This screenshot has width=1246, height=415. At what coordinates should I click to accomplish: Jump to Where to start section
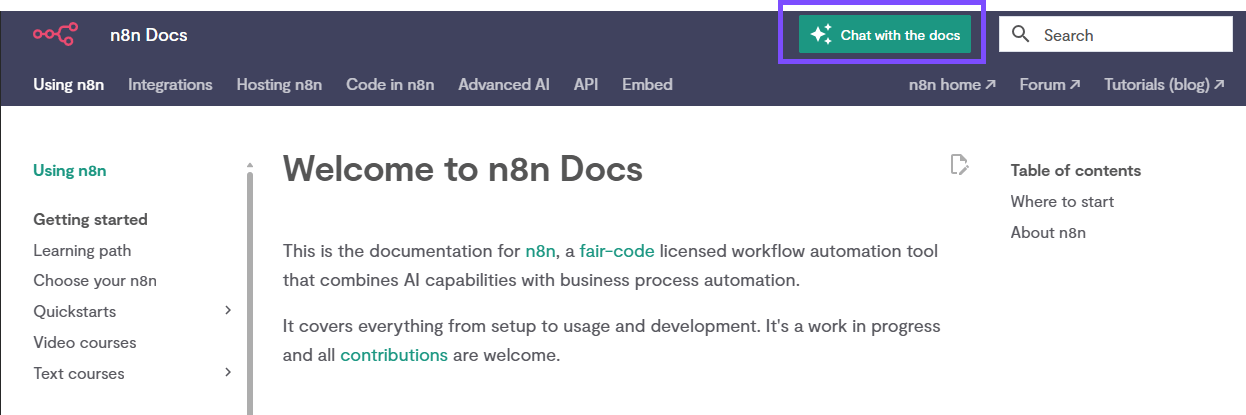[1062, 202]
